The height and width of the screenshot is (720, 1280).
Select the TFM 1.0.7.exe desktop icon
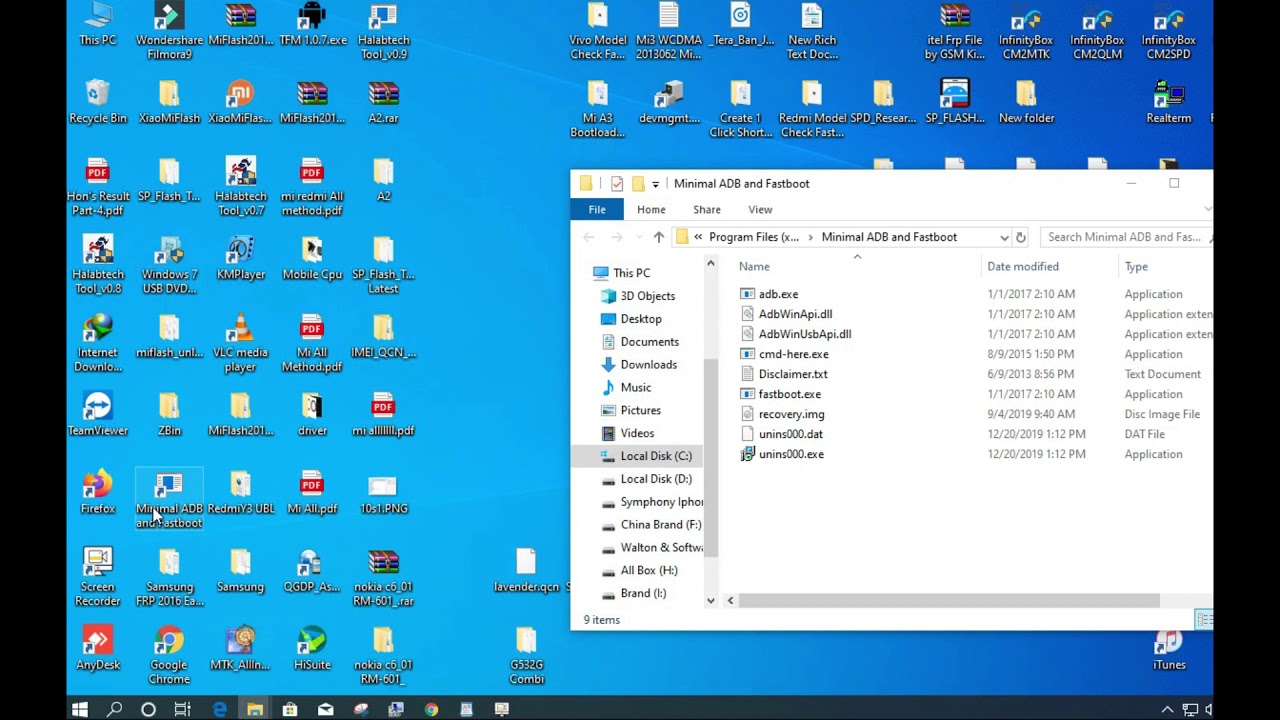point(312,24)
